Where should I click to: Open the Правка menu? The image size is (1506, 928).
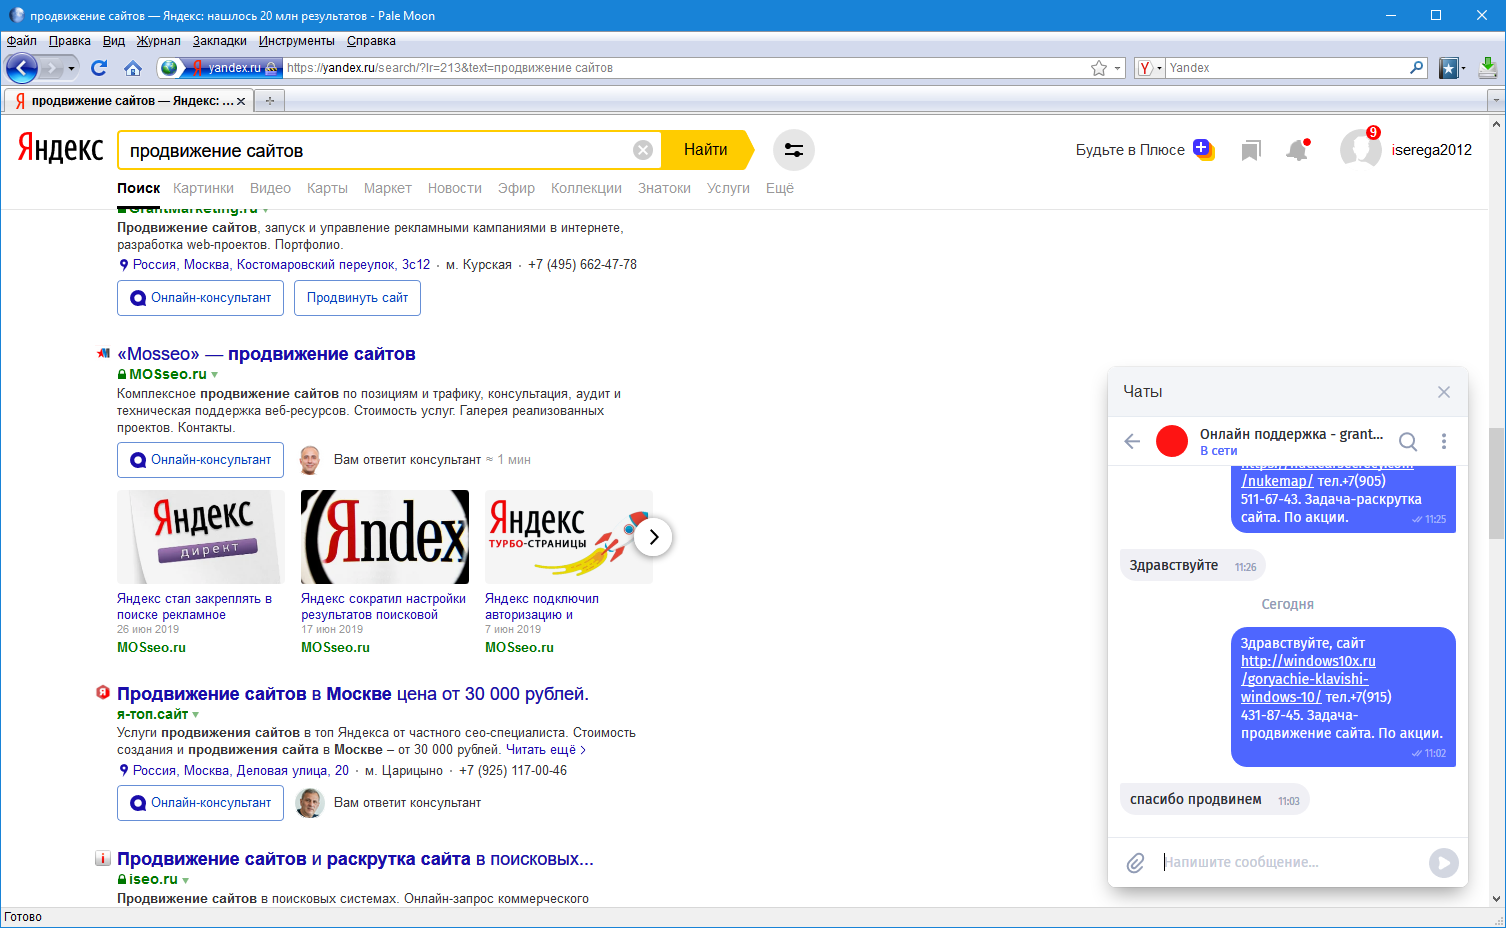click(x=69, y=41)
